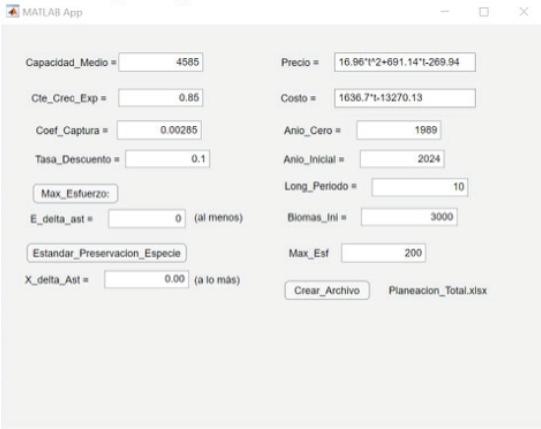Focus the Long_Periodo input field
The height and width of the screenshot is (429, 541).
[420, 187]
